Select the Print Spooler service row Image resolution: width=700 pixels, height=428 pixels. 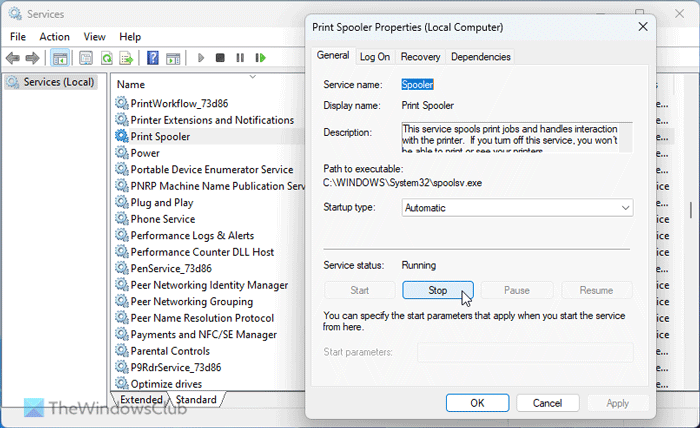(160, 136)
